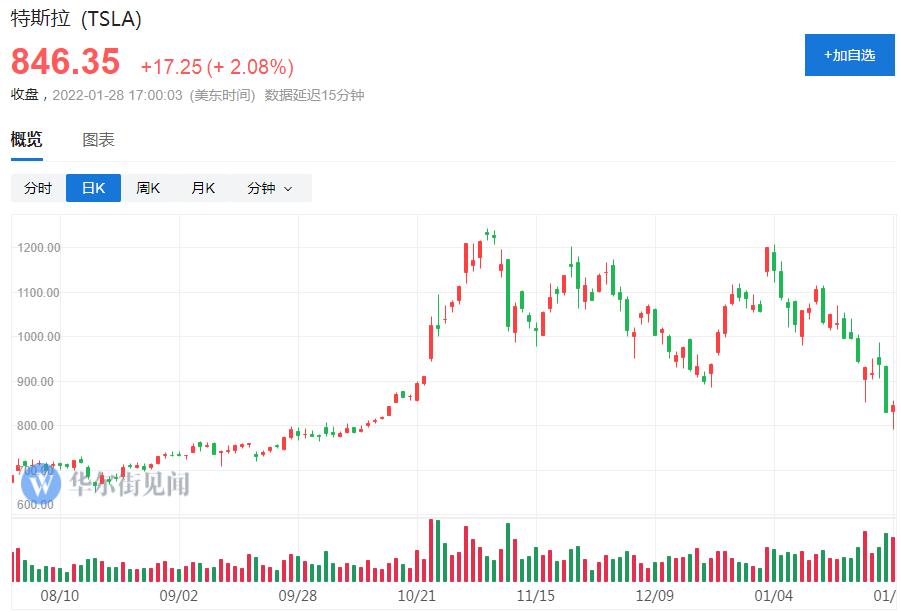Click the Wallstreetcn round W watermark logo
901x612 pixels.
pyautogui.click(x=42, y=483)
